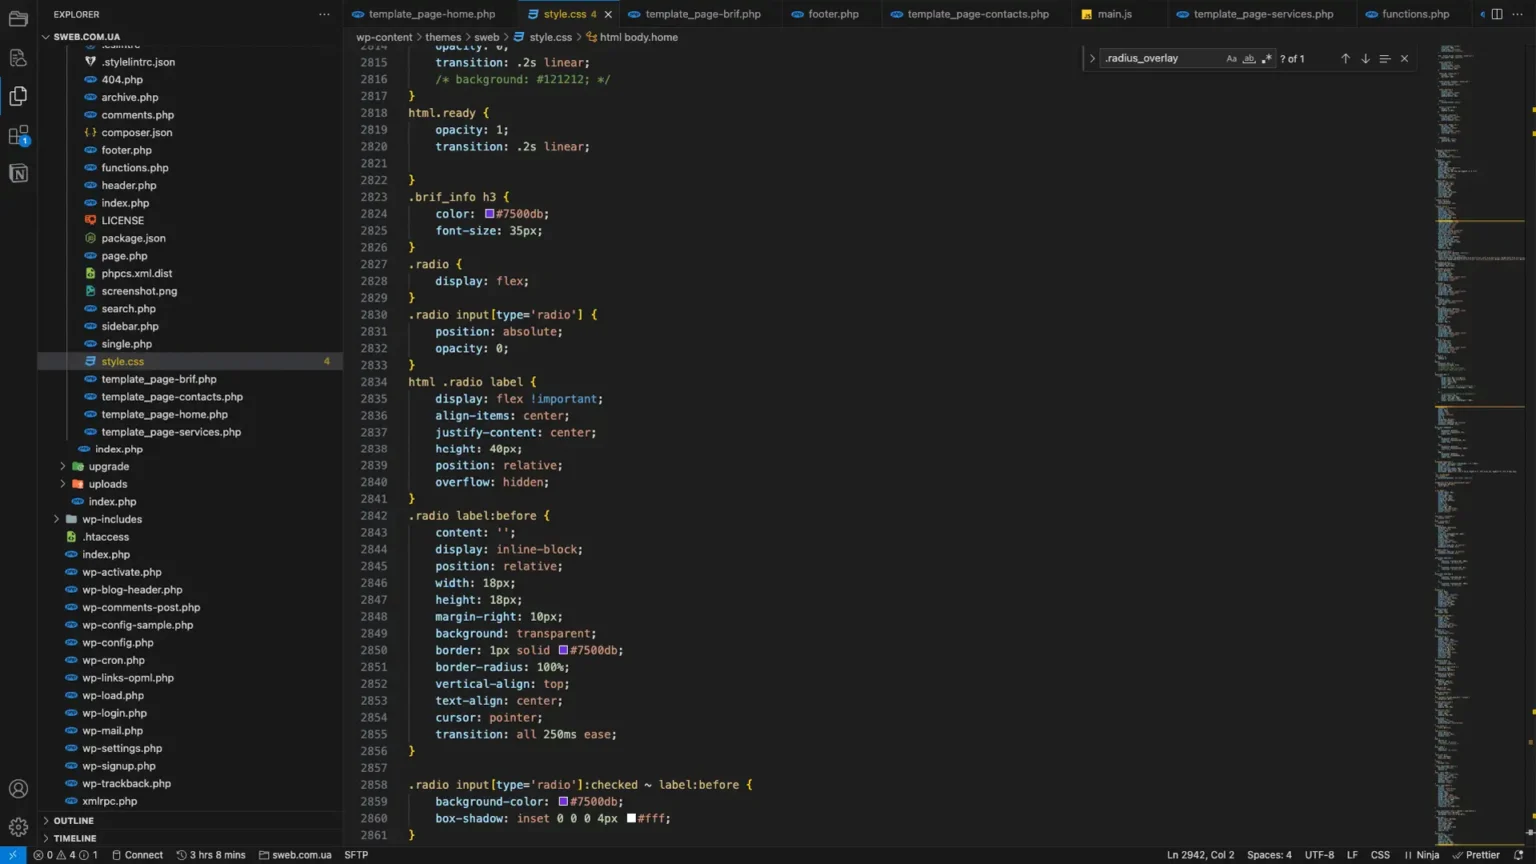Screen dimensions: 1536x864
Task: Open header.php in file explorer
Action: click(x=129, y=185)
